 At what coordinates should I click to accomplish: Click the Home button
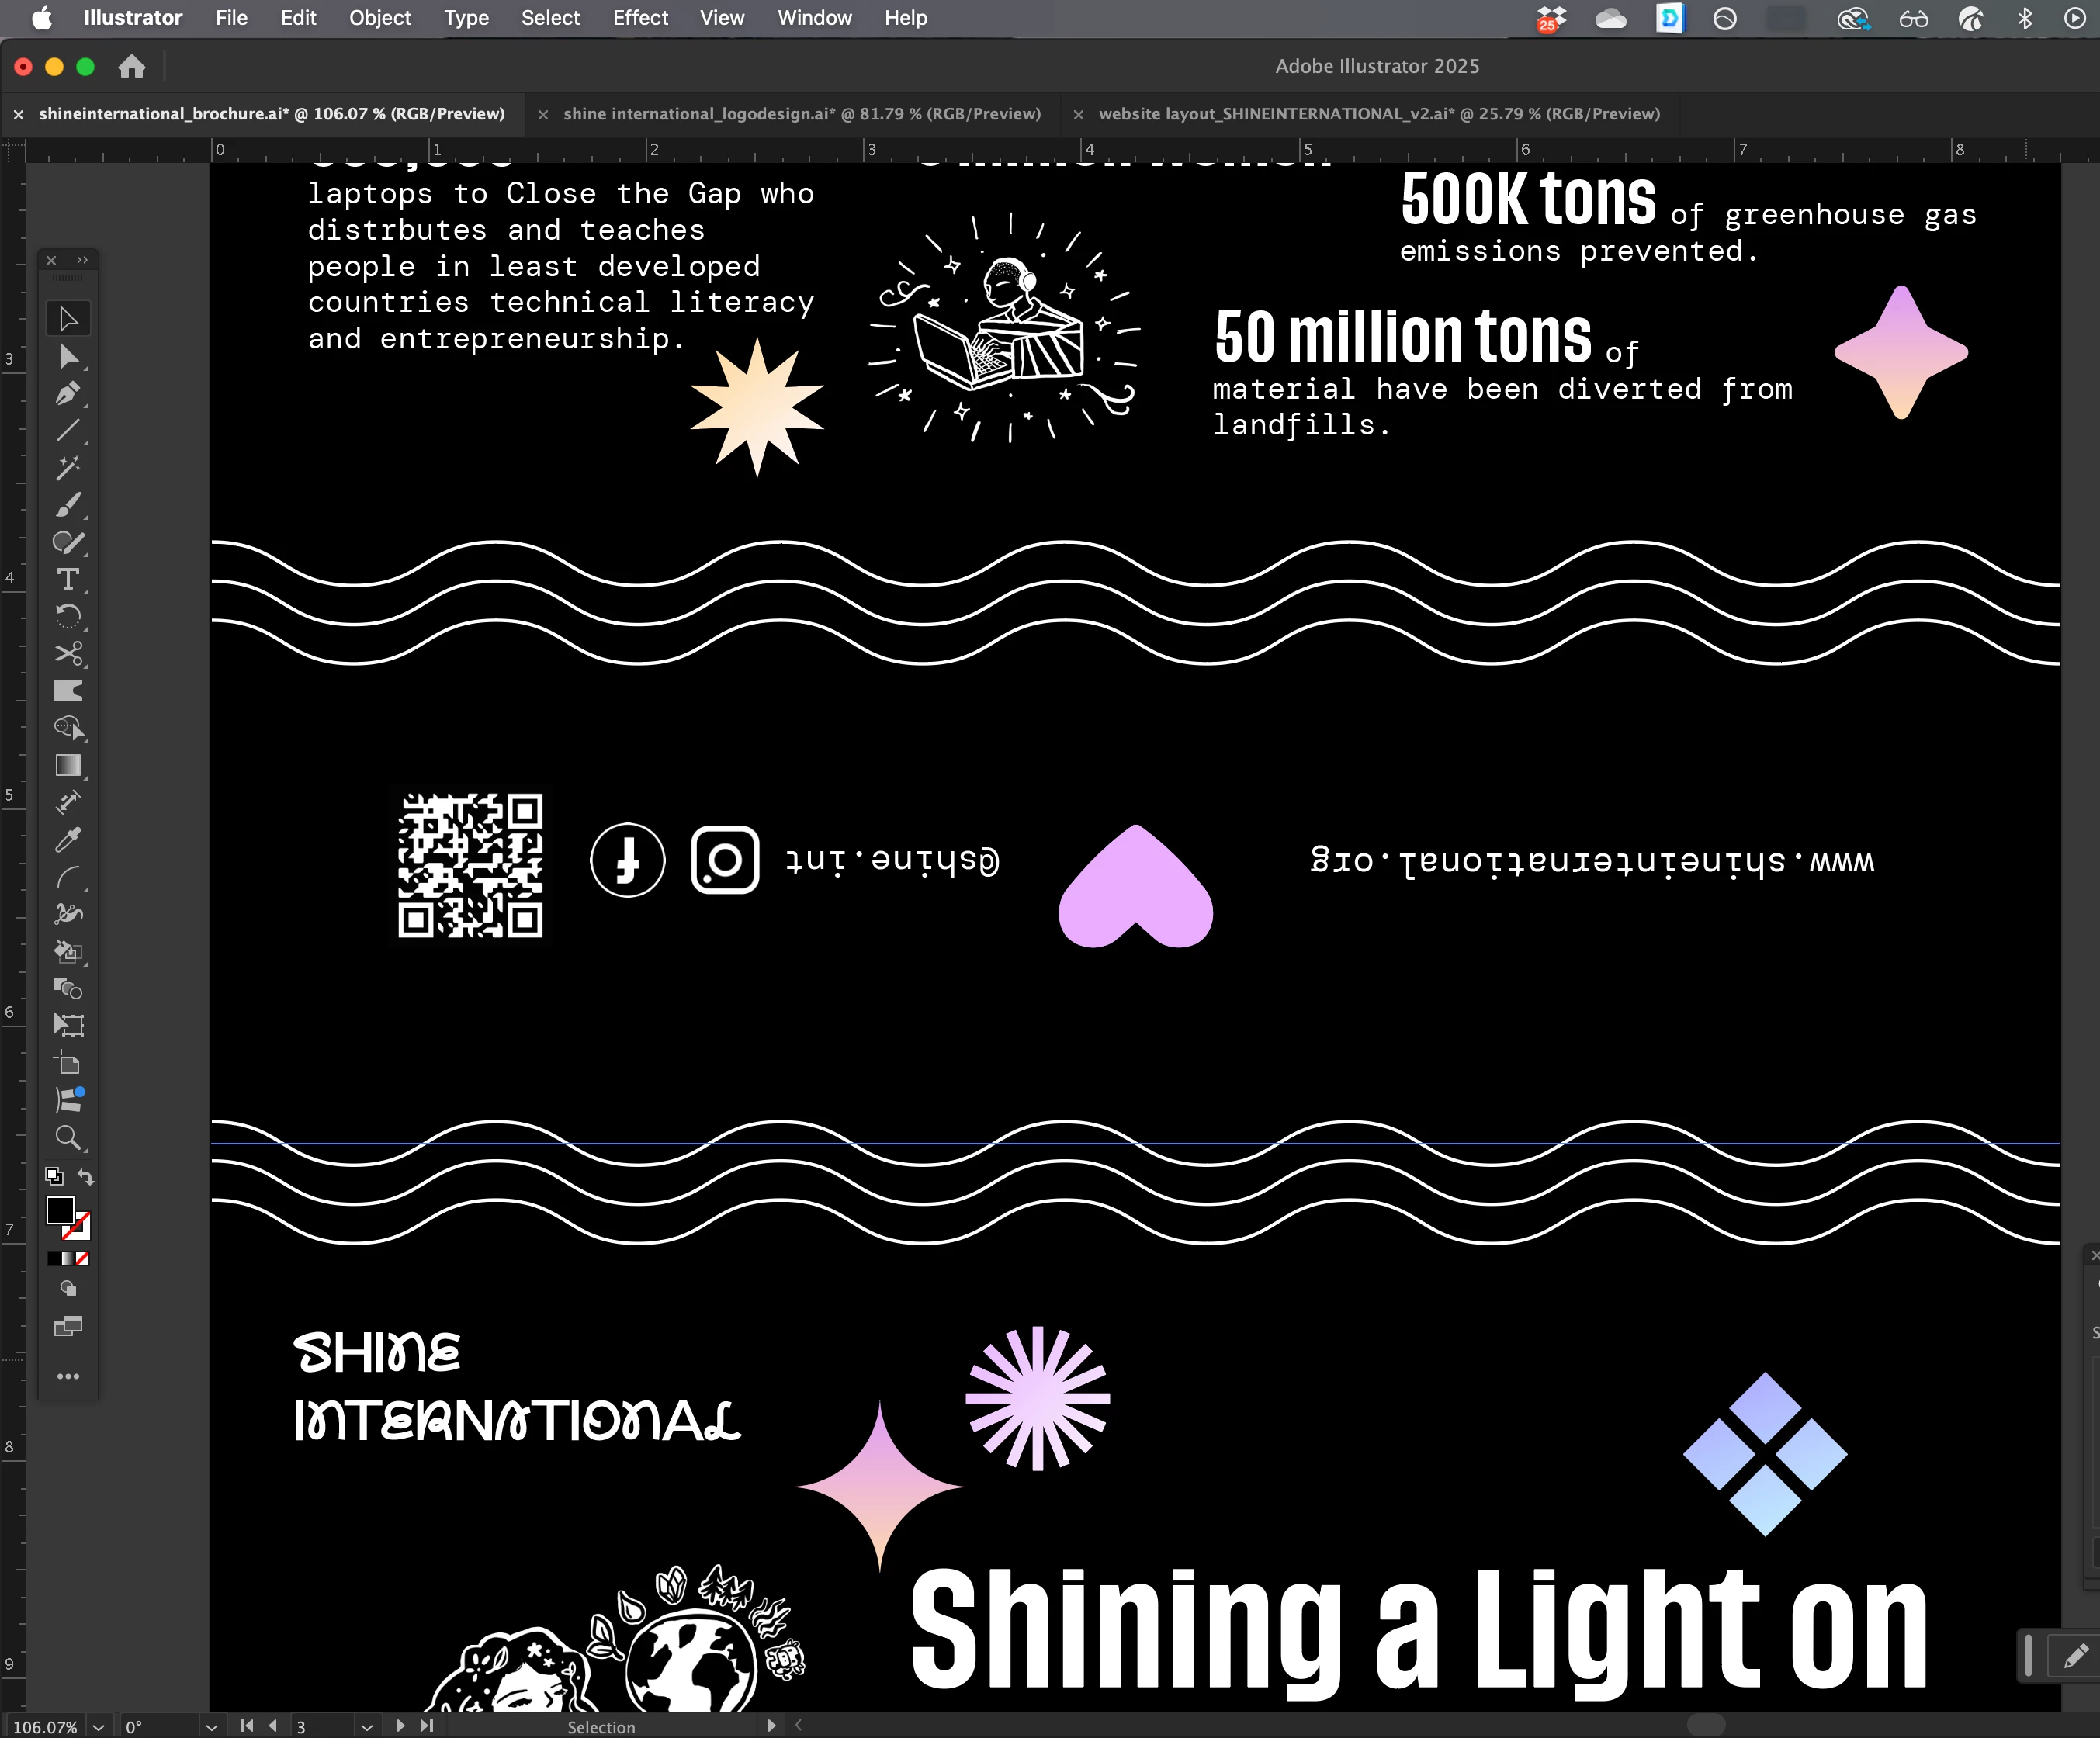(x=132, y=67)
